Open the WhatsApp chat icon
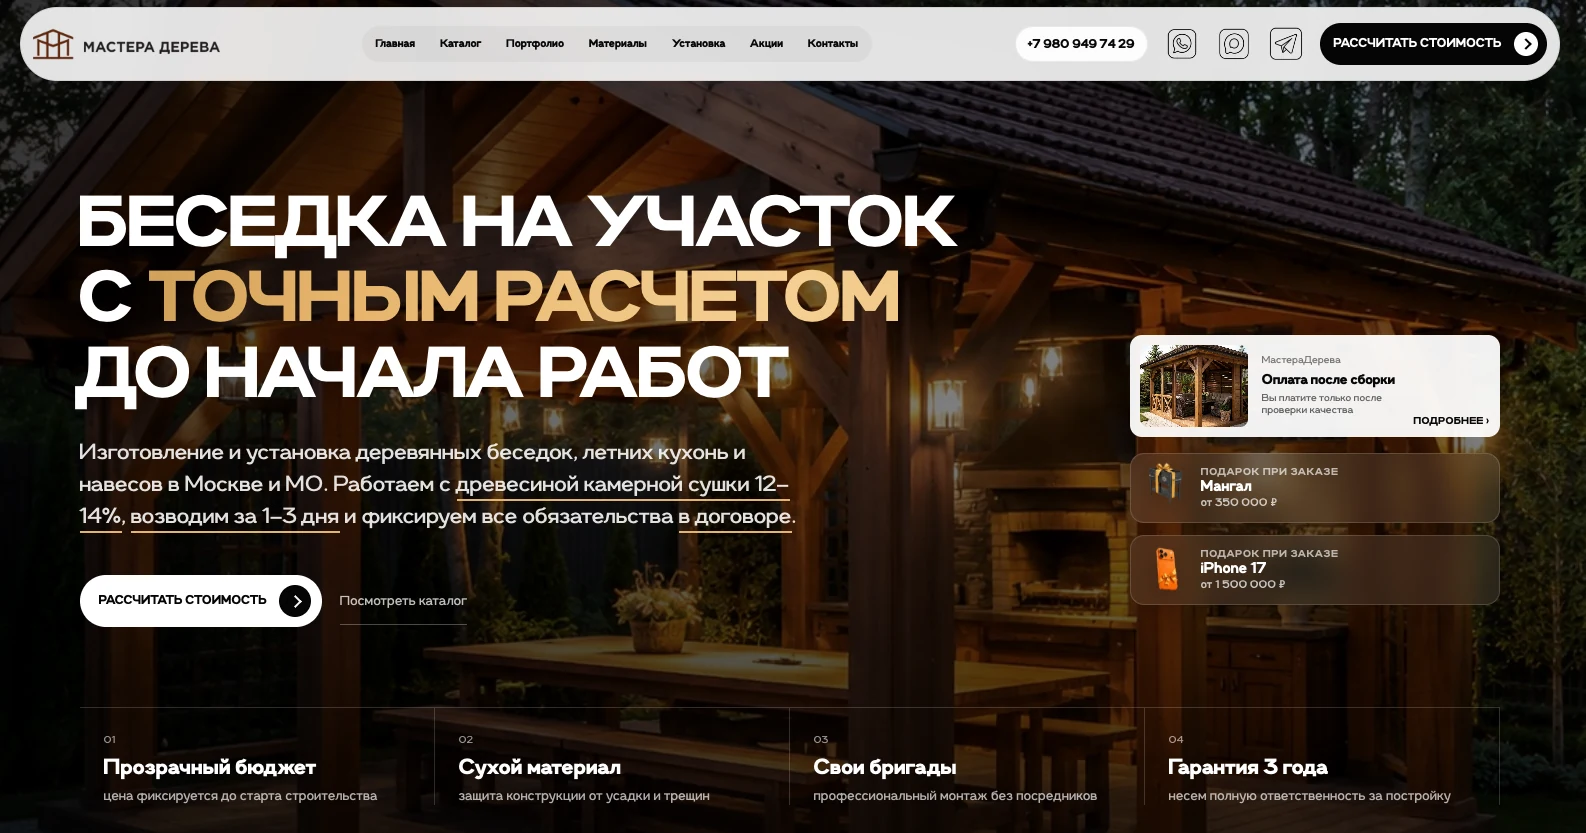This screenshot has height=833, width=1586. coord(1182,44)
